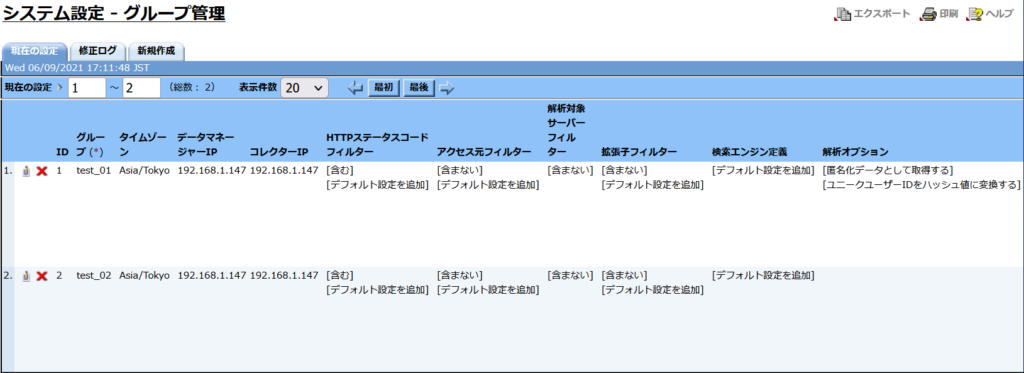1024x373 pixels.
Task: Click the 最初 button
Action: click(385, 88)
